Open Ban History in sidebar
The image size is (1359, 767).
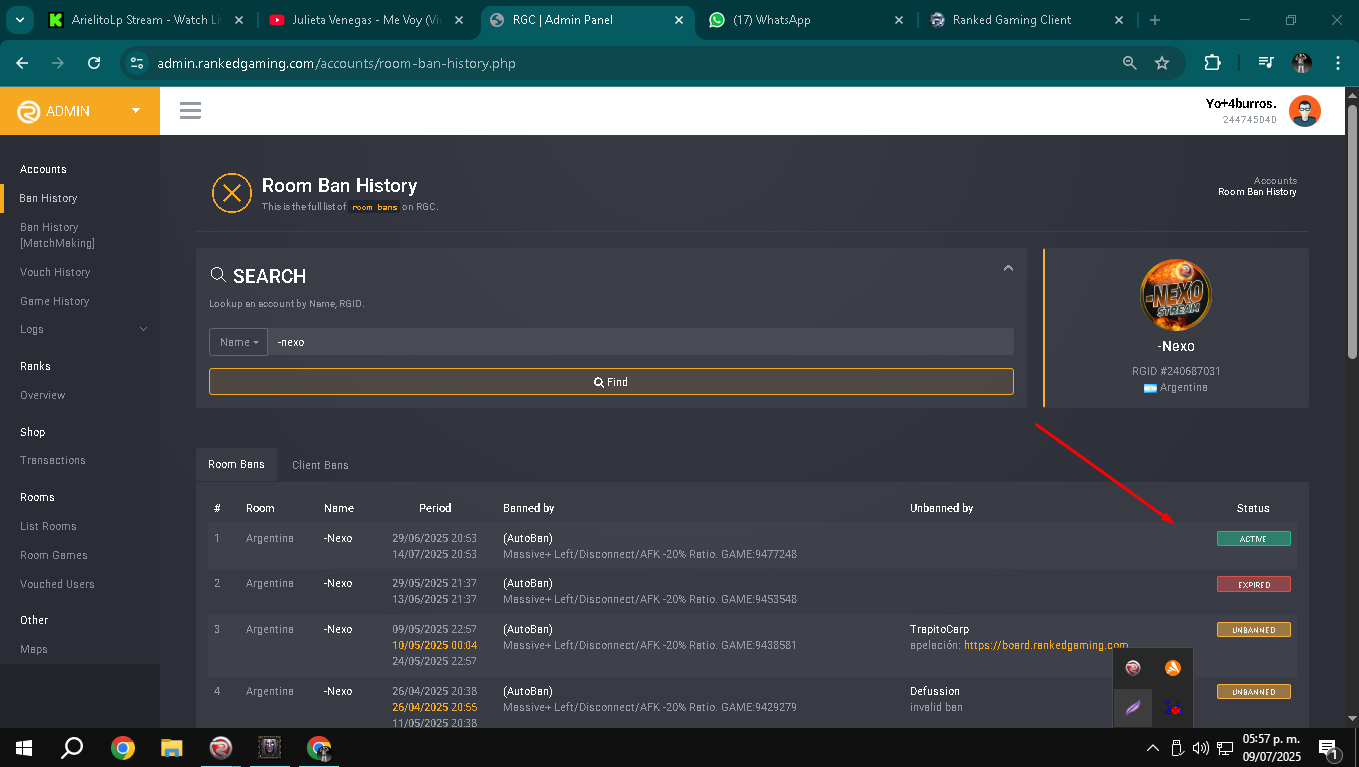[x=48, y=198]
